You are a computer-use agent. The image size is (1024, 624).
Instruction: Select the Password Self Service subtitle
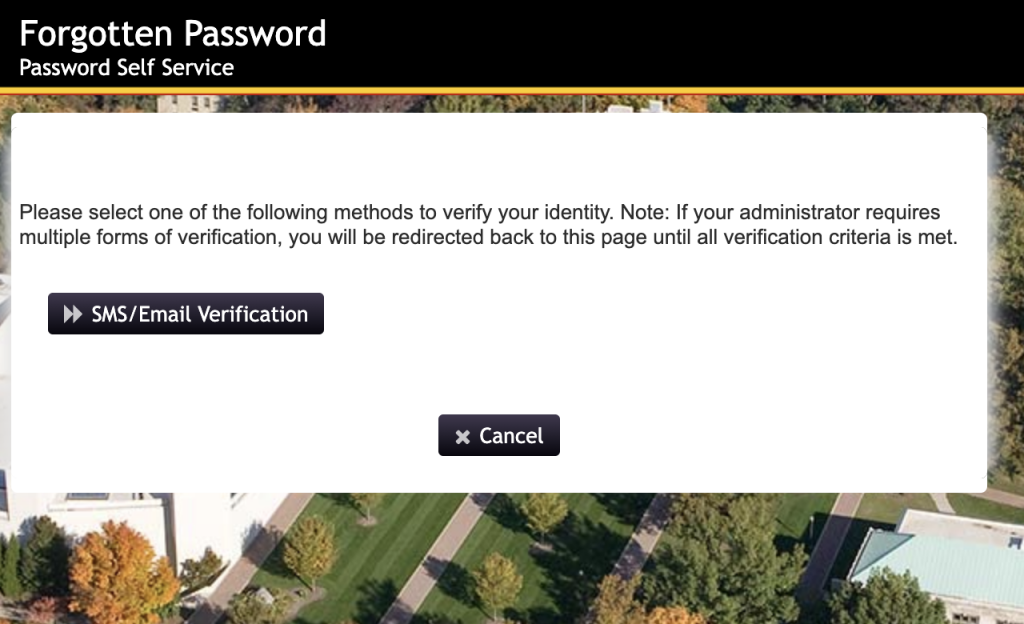tap(126, 67)
